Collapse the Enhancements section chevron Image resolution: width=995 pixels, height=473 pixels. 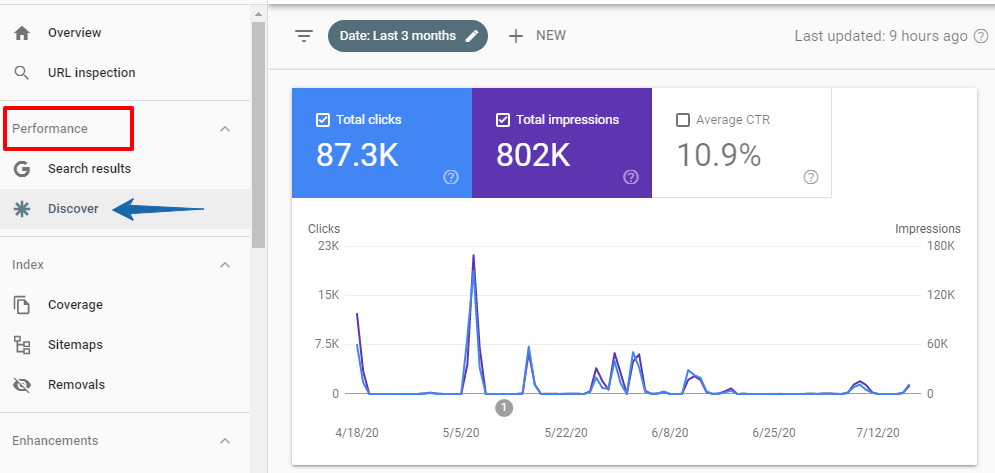coord(225,441)
